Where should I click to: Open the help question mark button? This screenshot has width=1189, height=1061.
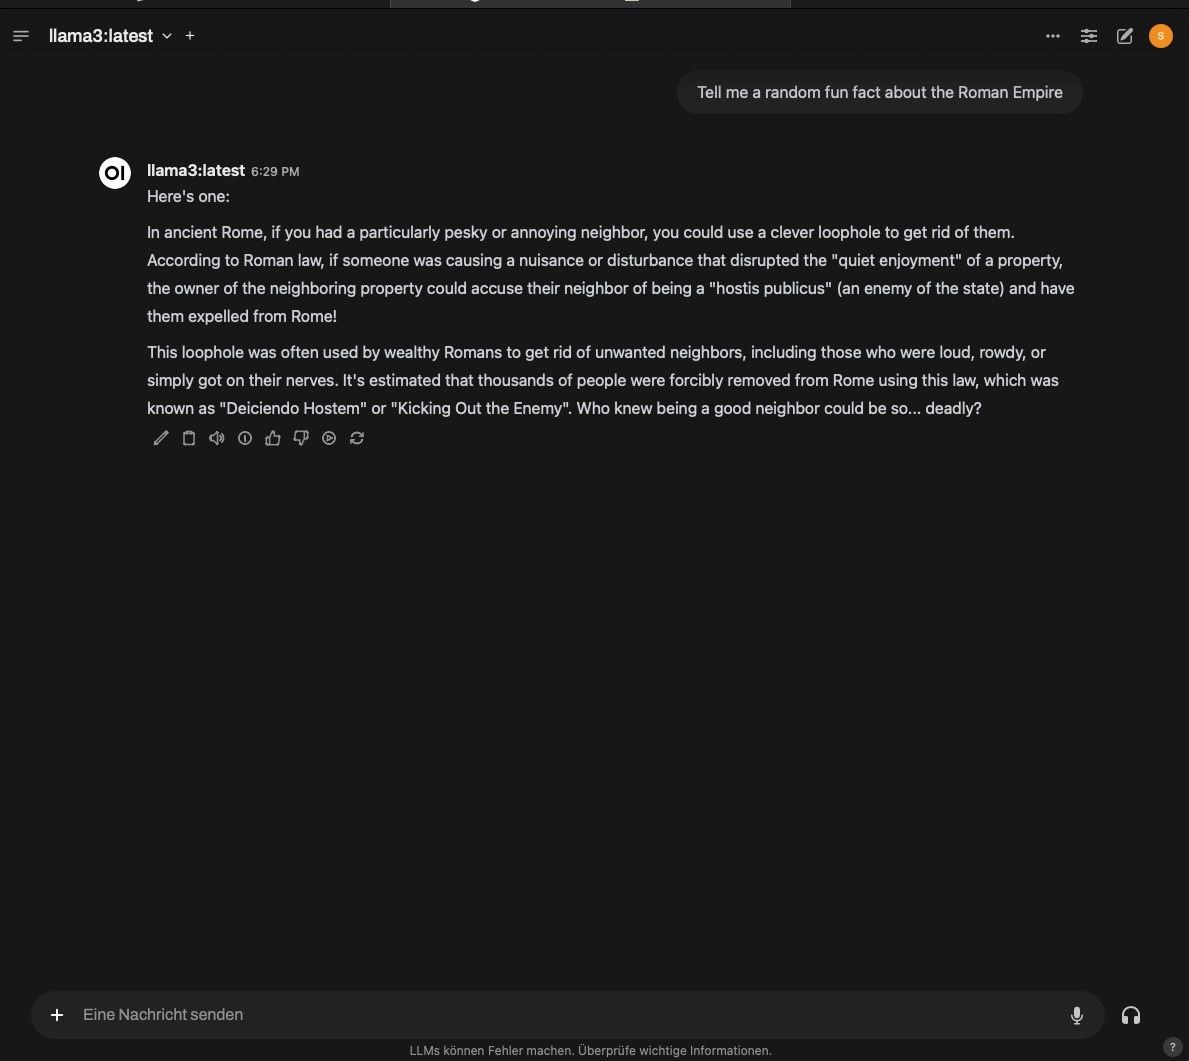click(x=1173, y=1047)
